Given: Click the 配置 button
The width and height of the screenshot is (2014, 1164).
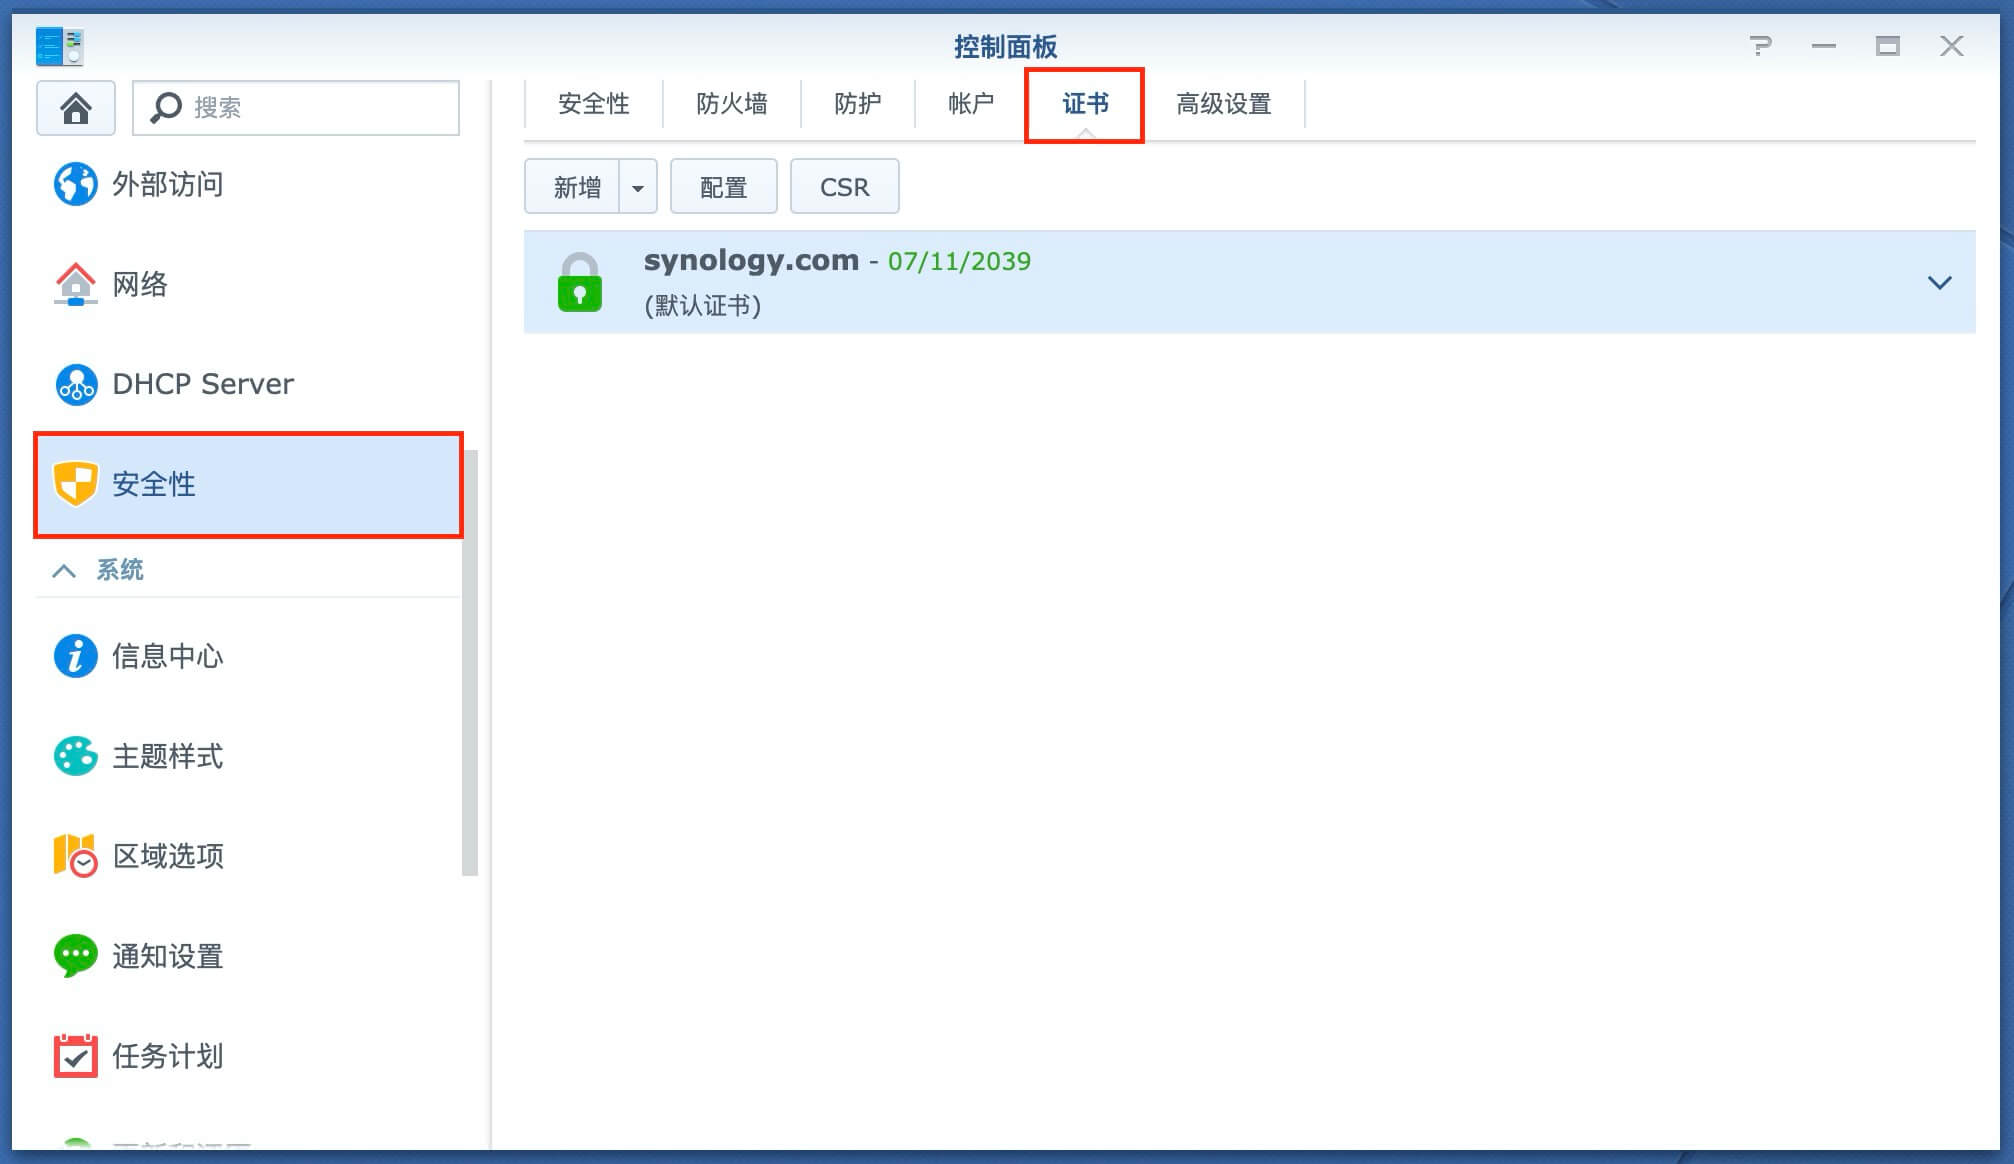Looking at the screenshot, I should click(x=724, y=187).
